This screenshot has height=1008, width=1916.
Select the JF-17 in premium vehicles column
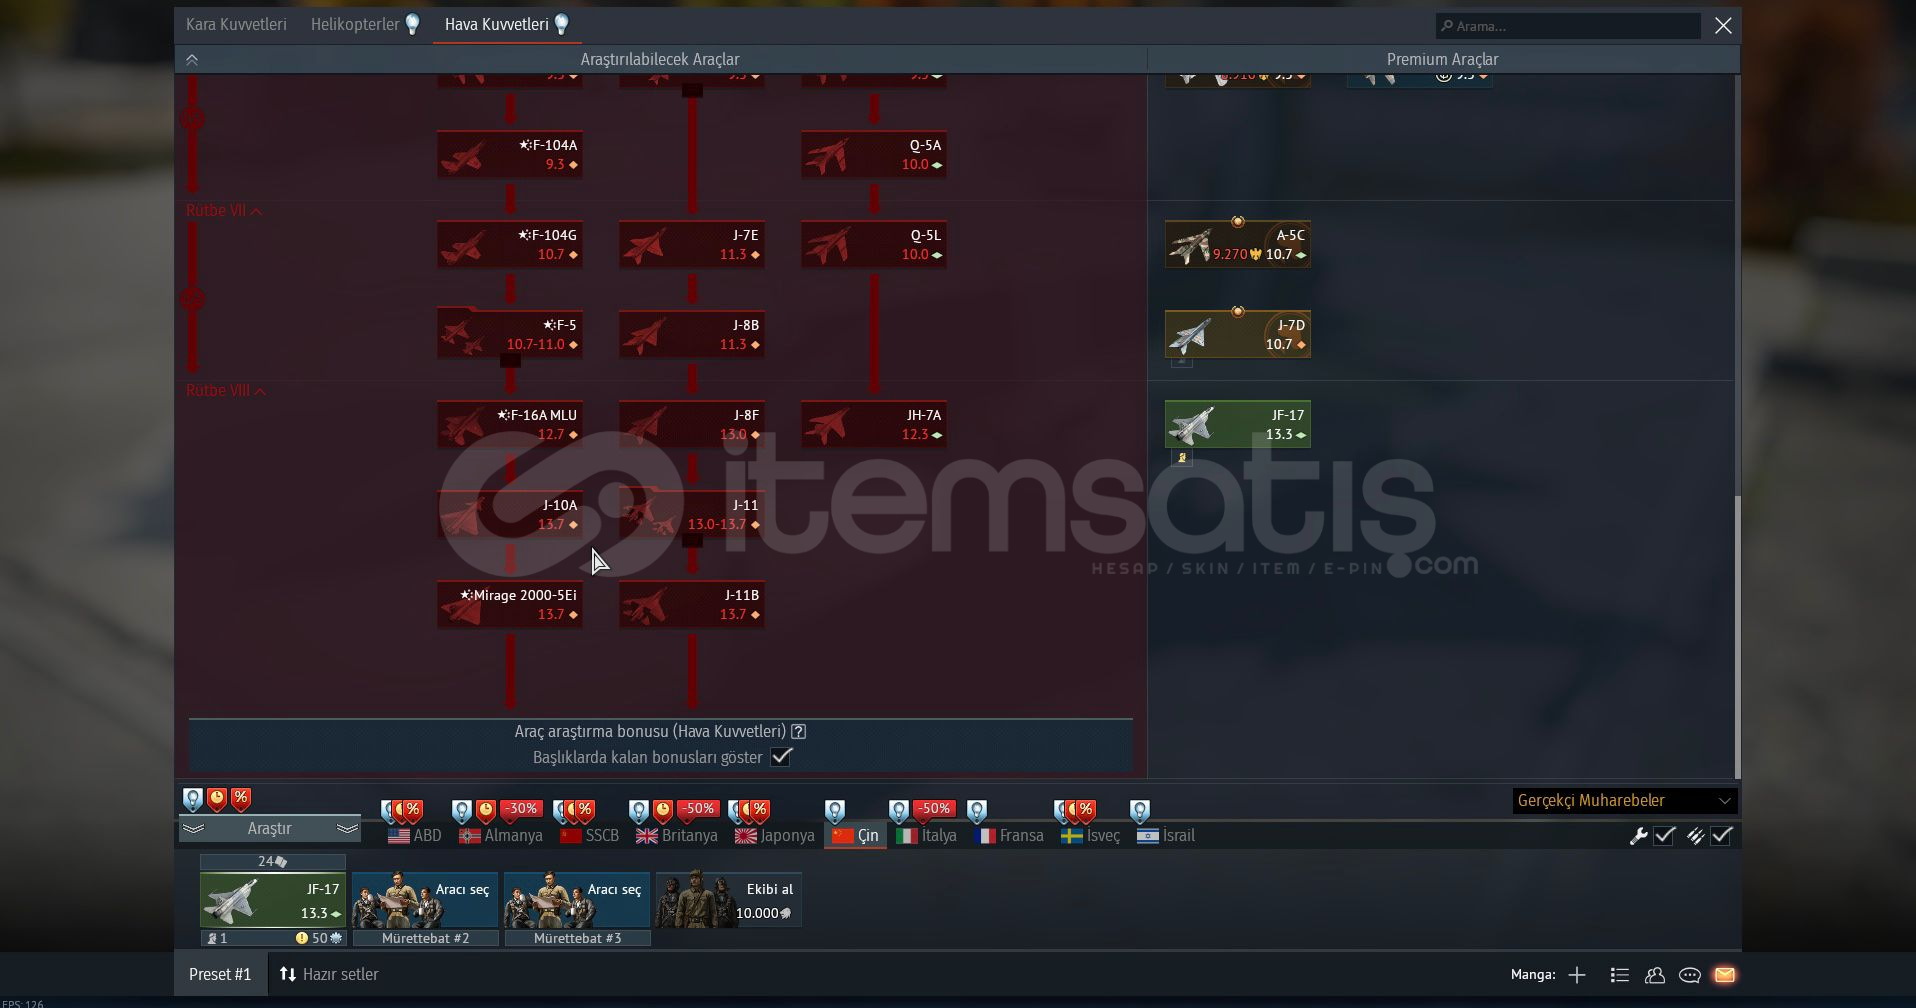(1238, 424)
